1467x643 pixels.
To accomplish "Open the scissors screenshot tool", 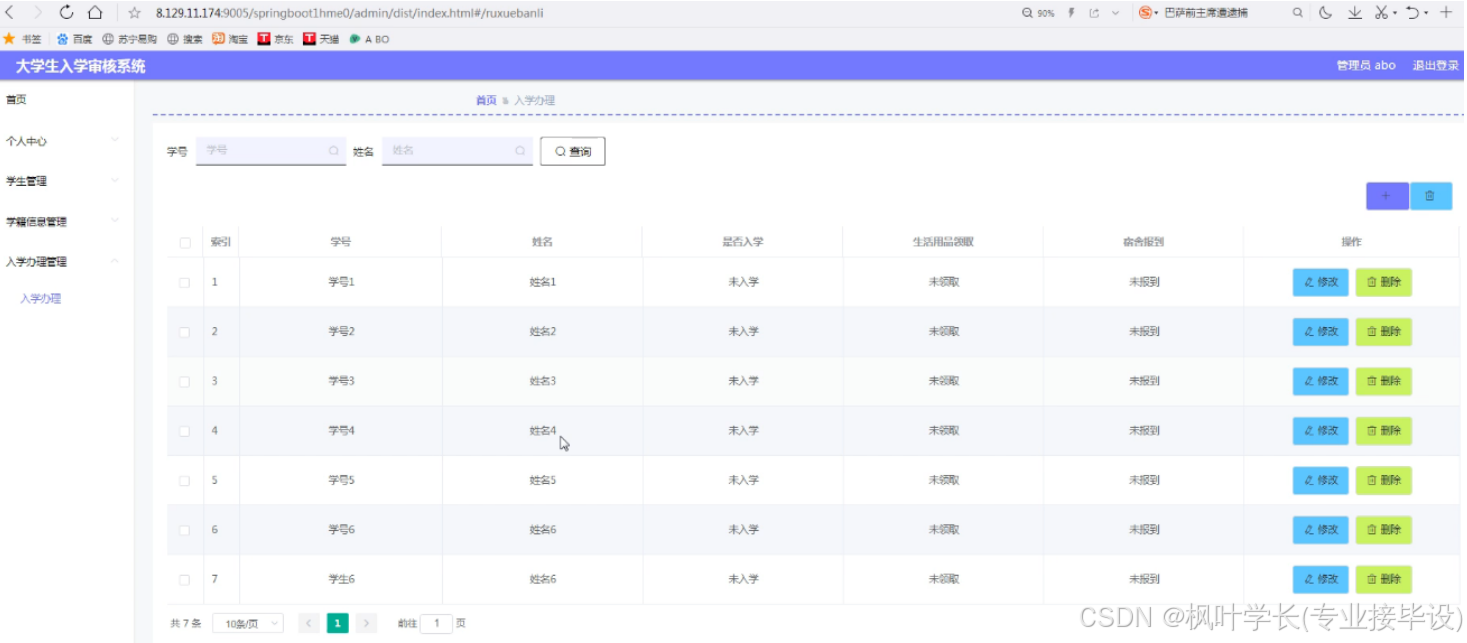I will click(x=1381, y=13).
